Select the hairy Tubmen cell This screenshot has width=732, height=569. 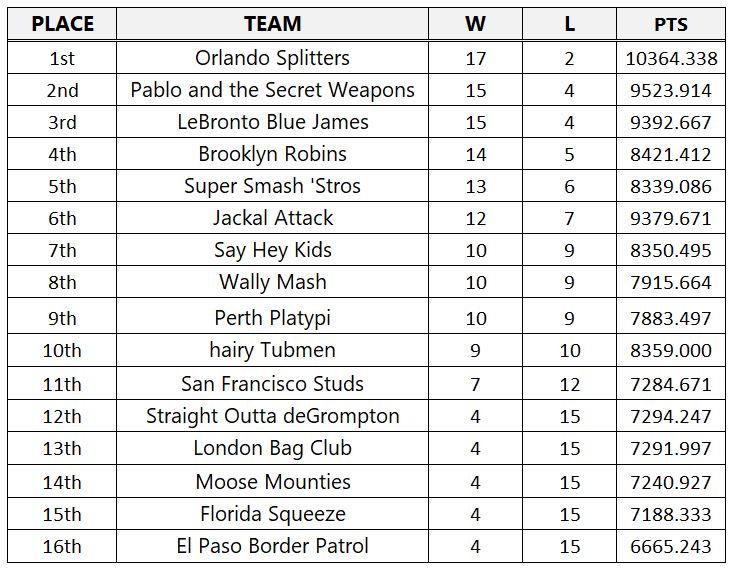pos(272,350)
